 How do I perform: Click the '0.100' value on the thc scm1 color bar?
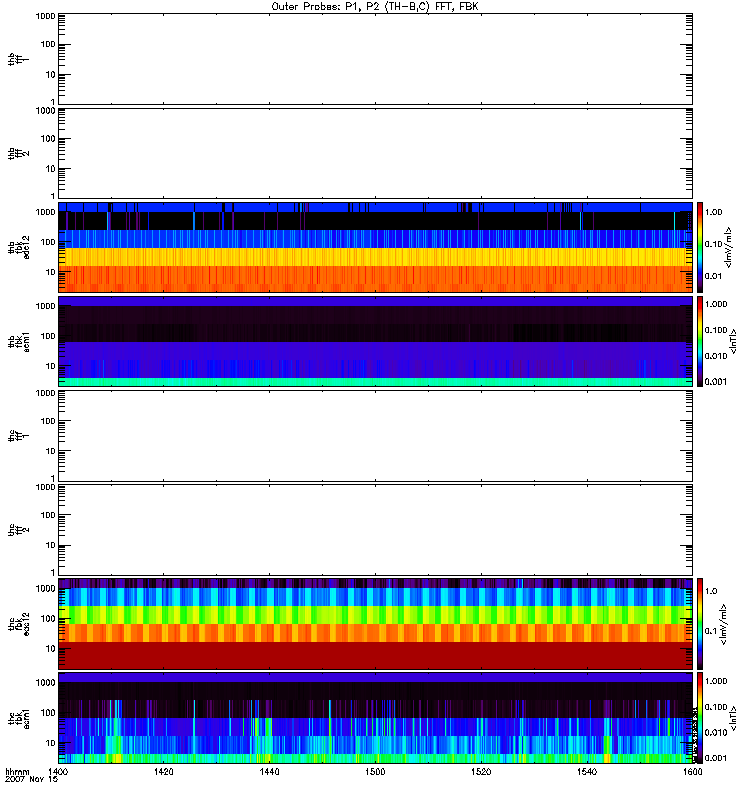(x=716, y=707)
